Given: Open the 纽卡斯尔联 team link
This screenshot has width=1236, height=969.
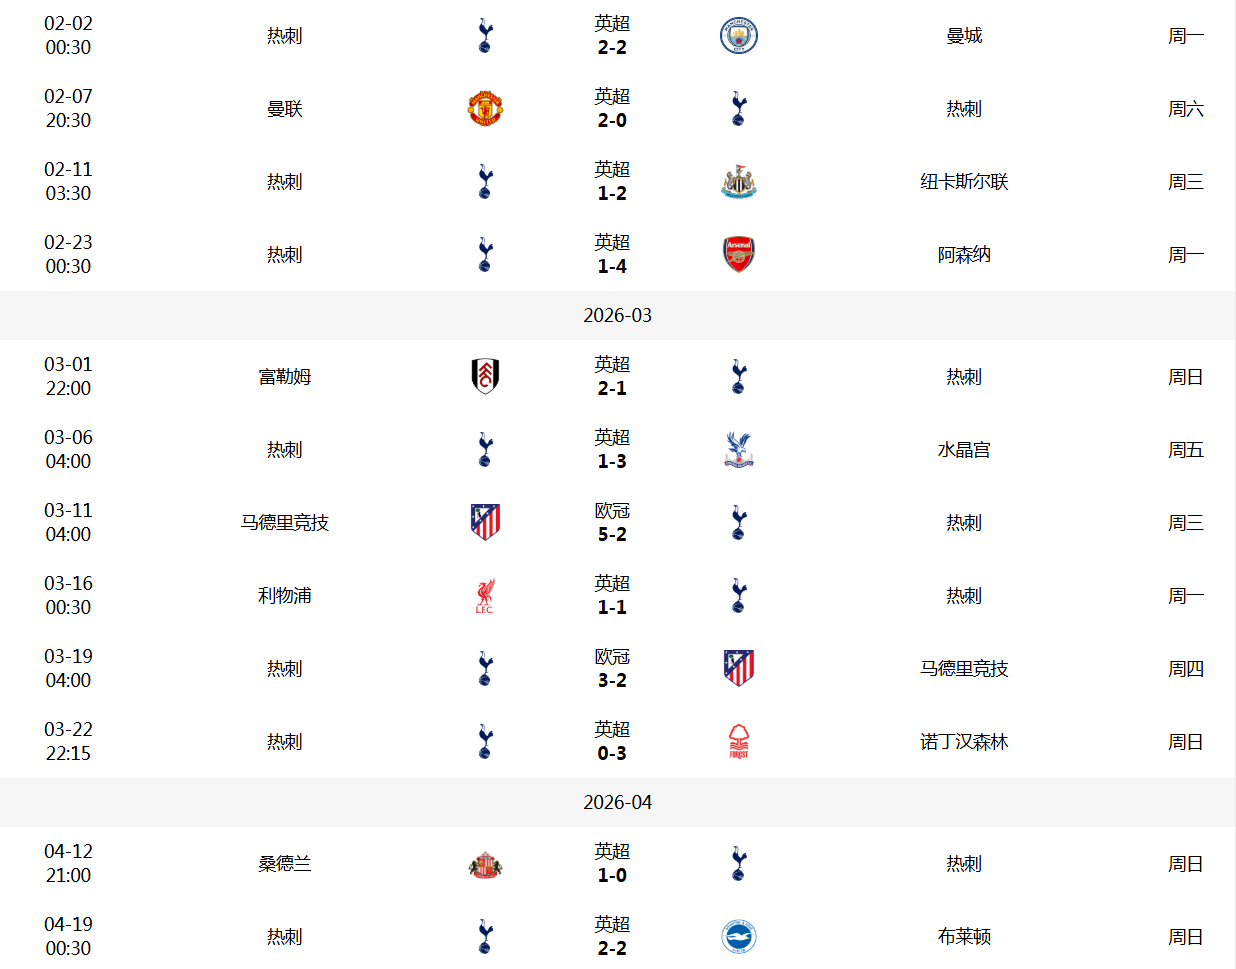Looking at the screenshot, I should 964,182.
